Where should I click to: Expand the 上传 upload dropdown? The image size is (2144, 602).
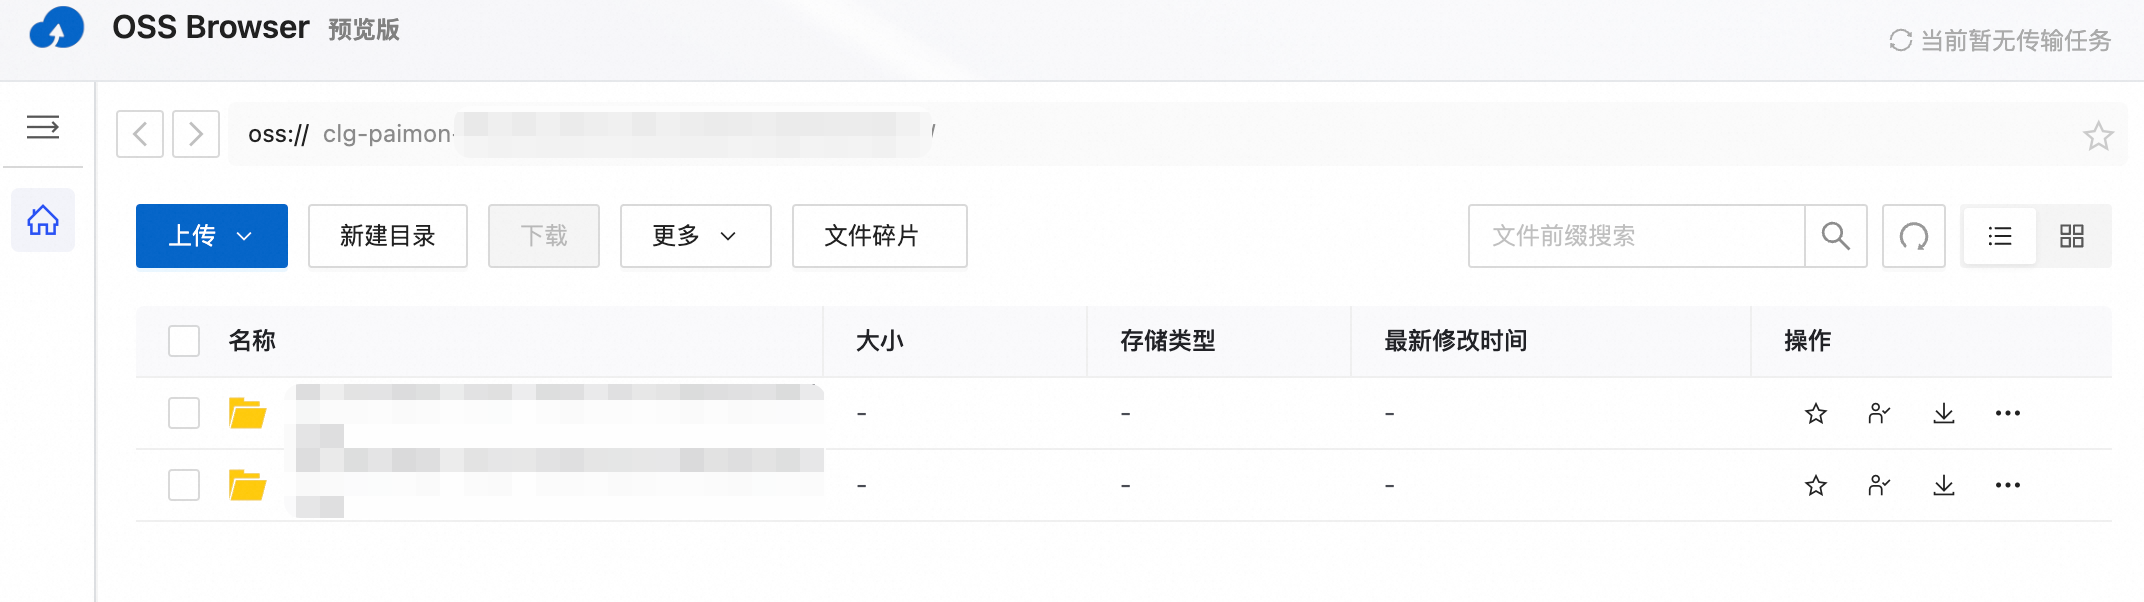pyautogui.click(x=212, y=236)
